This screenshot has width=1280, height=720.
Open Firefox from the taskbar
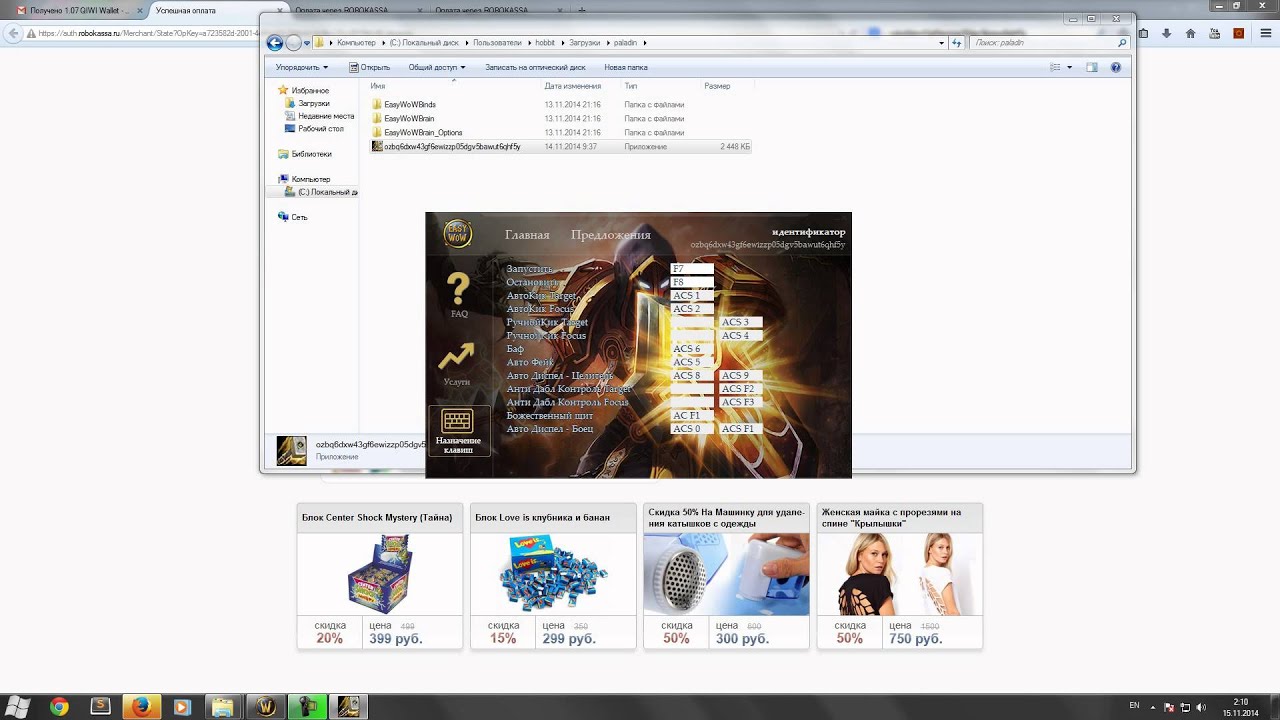click(141, 707)
